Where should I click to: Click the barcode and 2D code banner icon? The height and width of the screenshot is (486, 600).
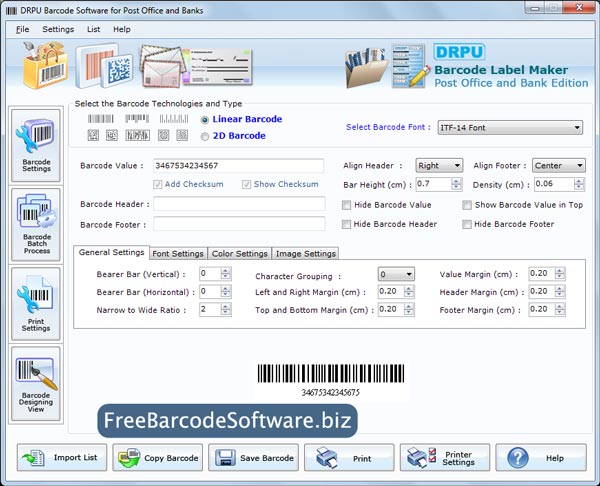pyautogui.click(x=104, y=66)
